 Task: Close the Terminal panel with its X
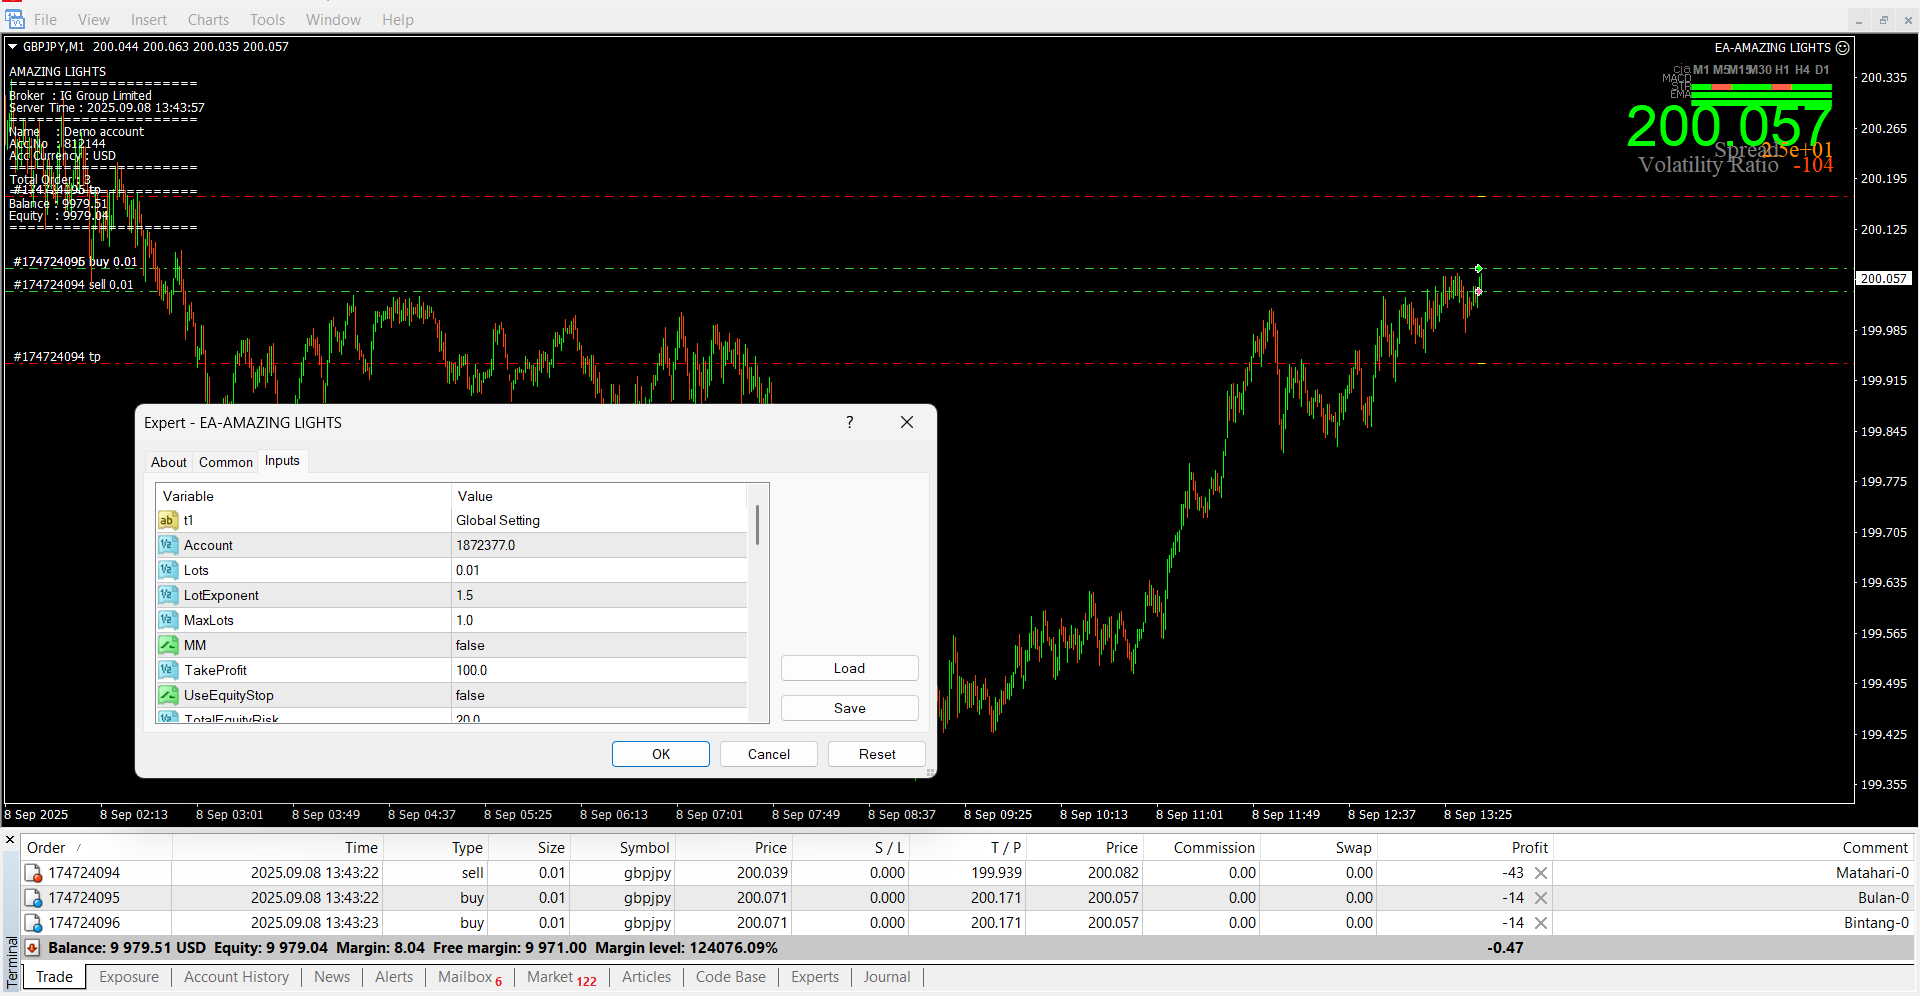[10, 840]
